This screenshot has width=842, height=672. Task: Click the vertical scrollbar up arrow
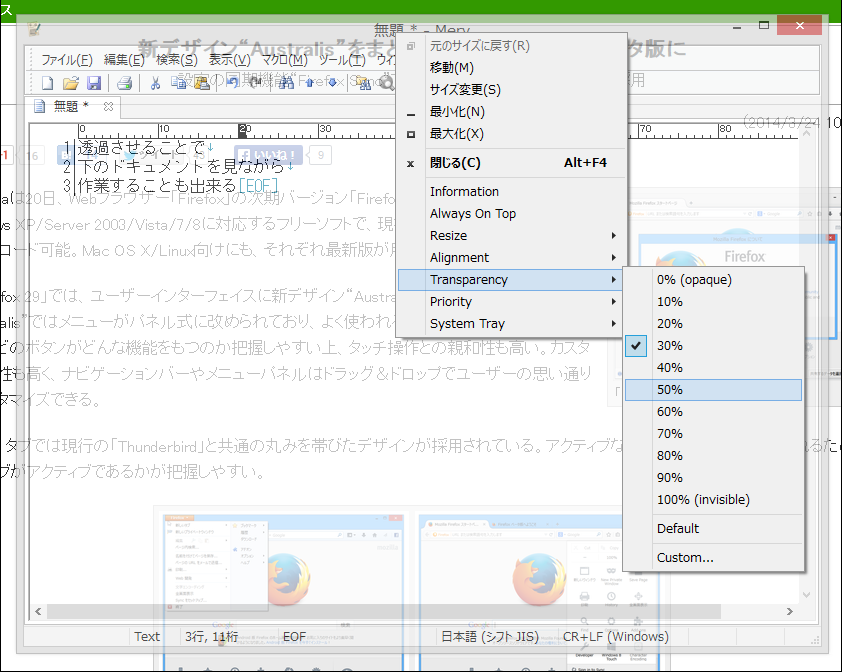(x=806, y=134)
